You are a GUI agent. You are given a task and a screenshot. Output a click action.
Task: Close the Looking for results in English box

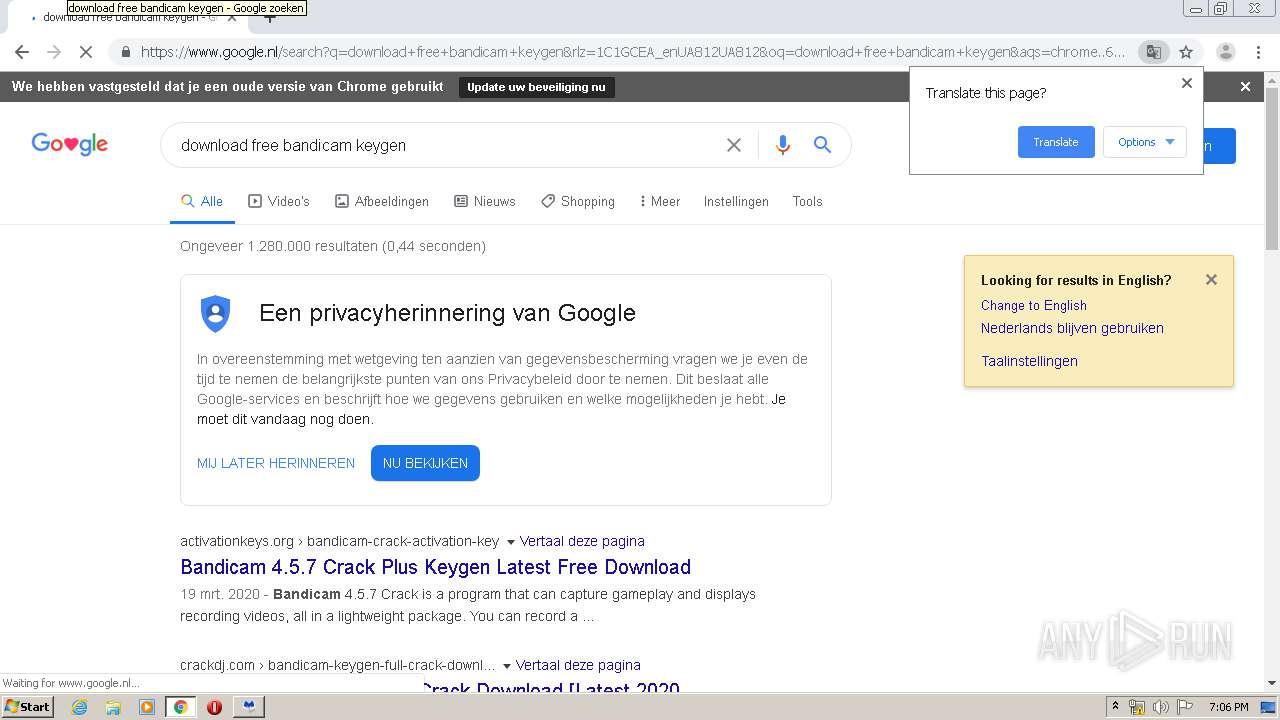pyautogui.click(x=1211, y=280)
